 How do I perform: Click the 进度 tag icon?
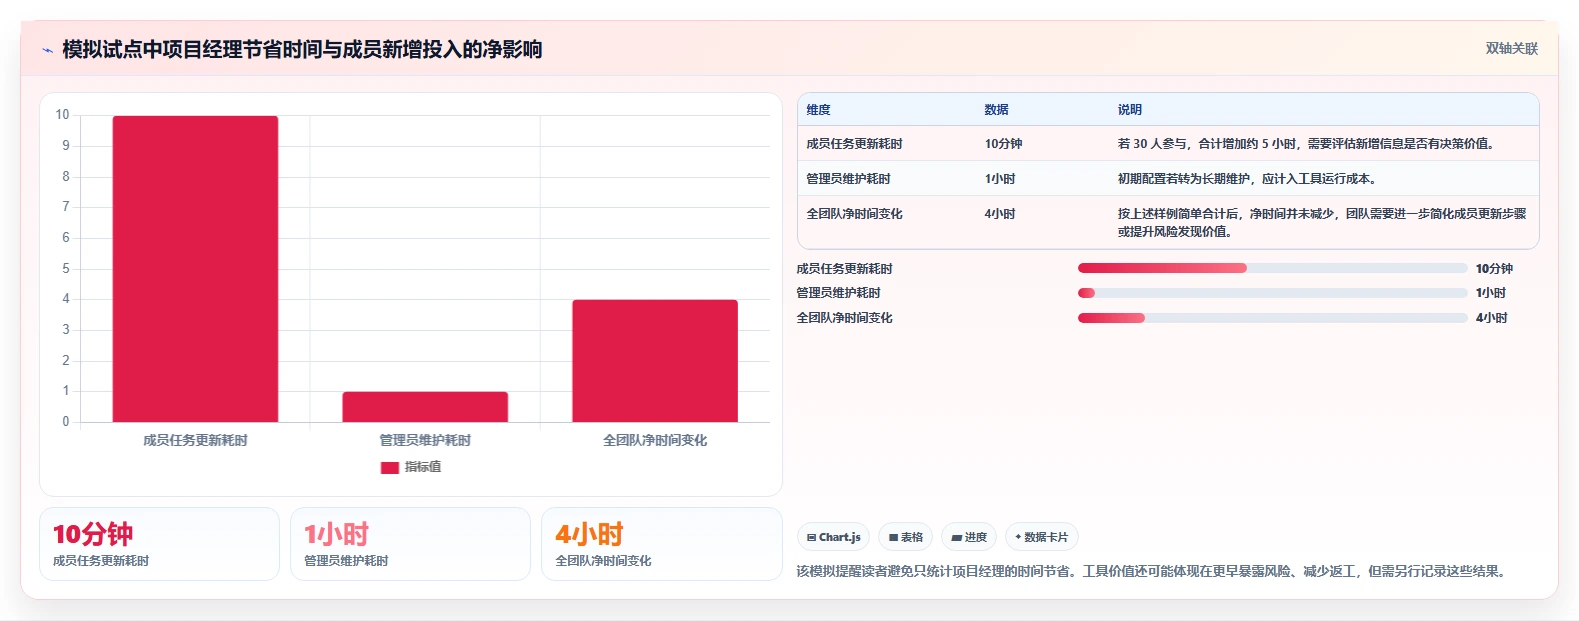(x=957, y=538)
